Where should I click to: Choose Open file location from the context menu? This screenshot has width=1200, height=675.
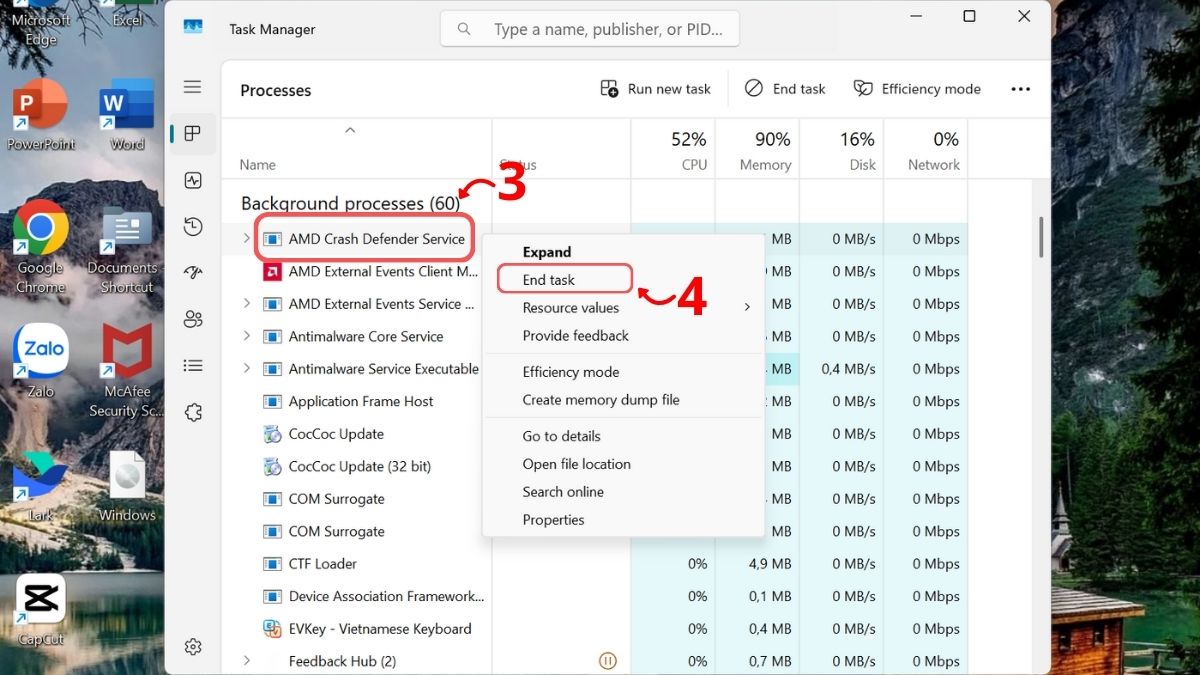(x=577, y=464)
